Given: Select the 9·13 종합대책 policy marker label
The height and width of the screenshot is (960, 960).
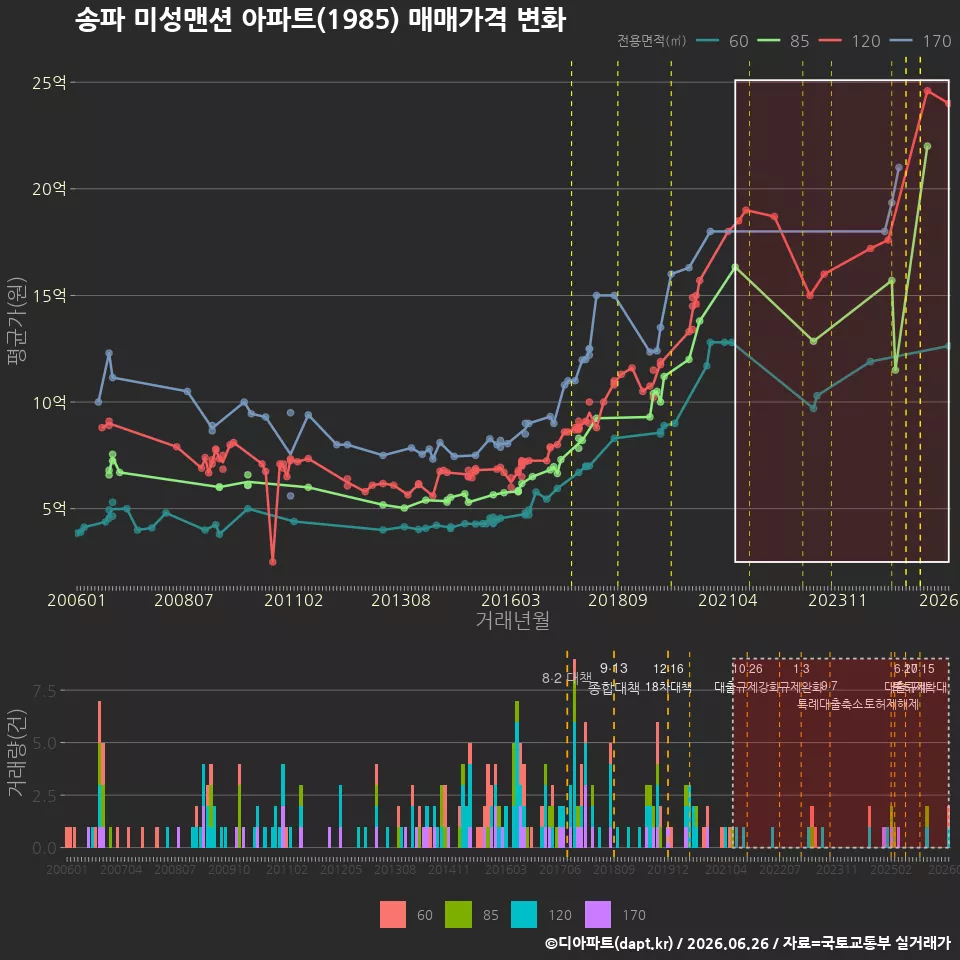Looking at the screenshot, I should point(613,678).
